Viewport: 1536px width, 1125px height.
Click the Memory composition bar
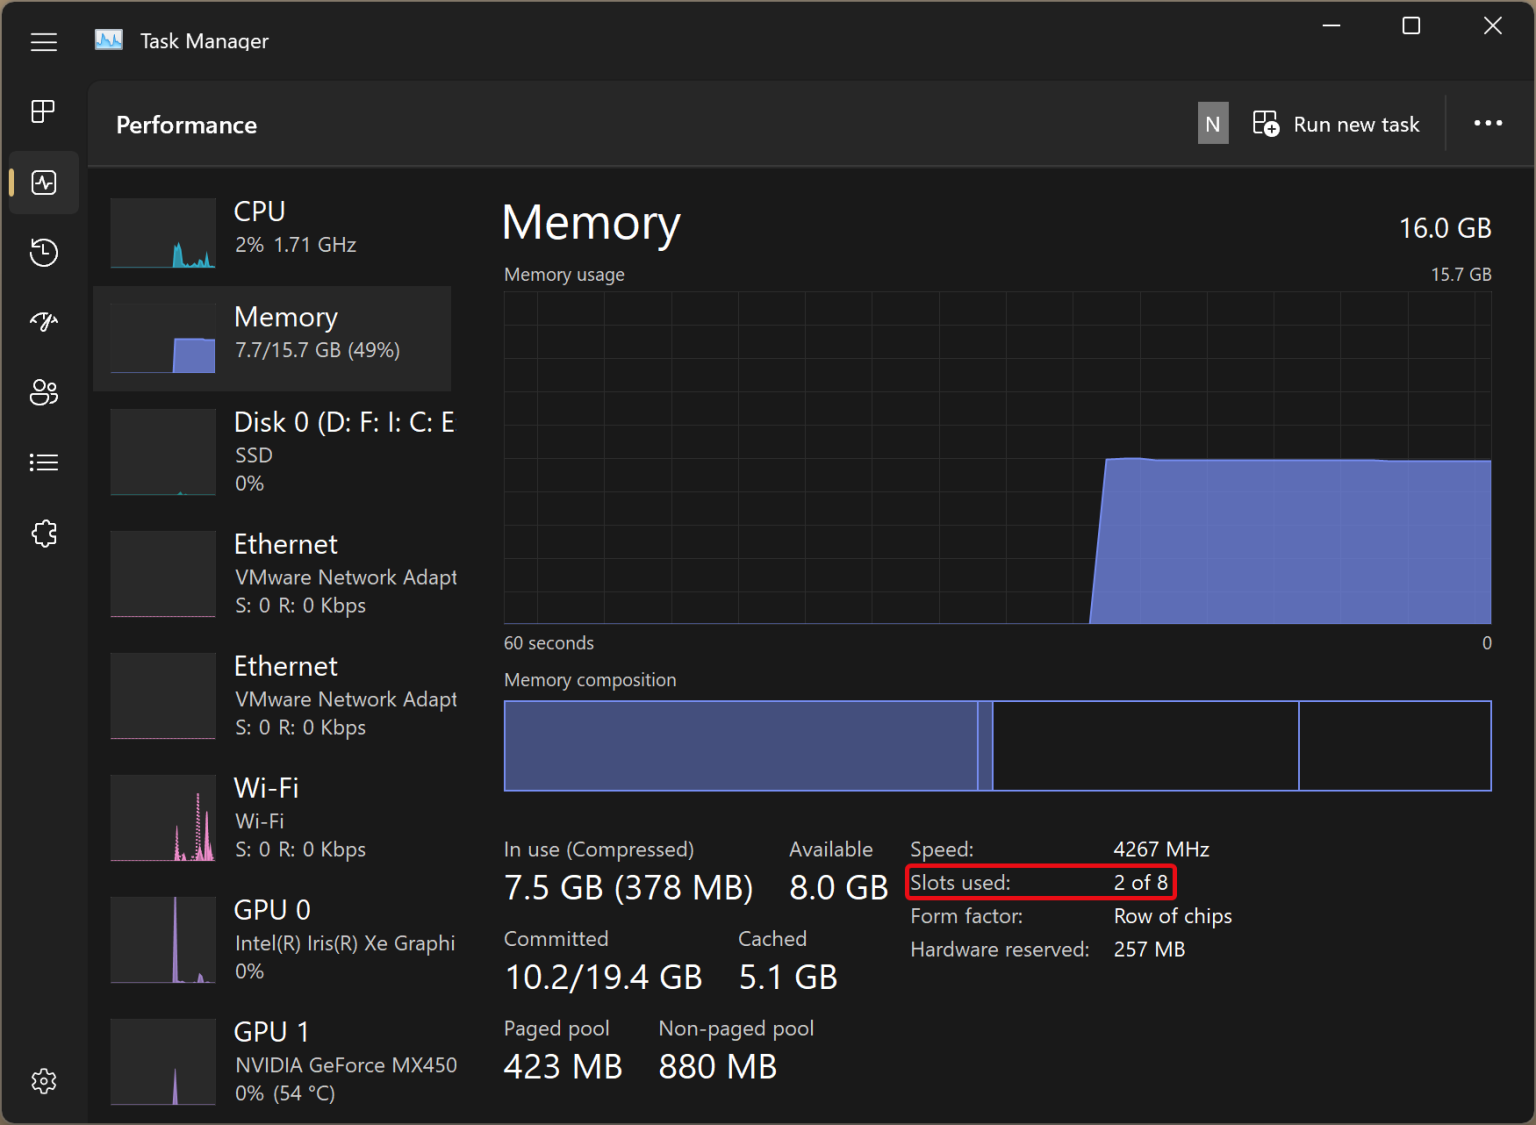pyautogui.click(x=997, y=746)
